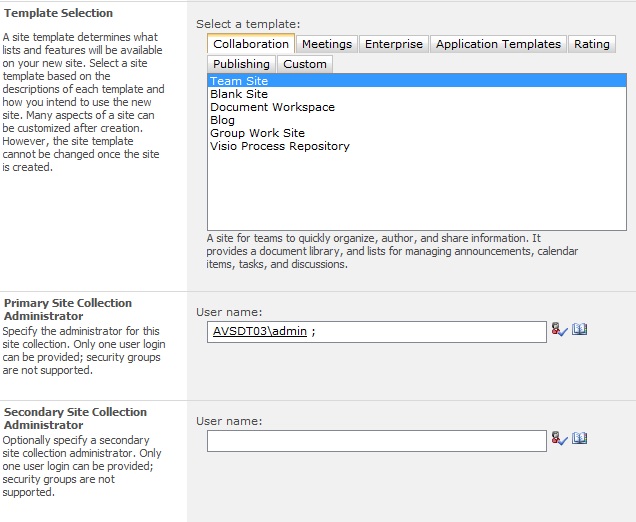The height and width of the screenshot is (522, 636).
Task: Select the Enterprise template tab
Action: [x=393, y=44]
